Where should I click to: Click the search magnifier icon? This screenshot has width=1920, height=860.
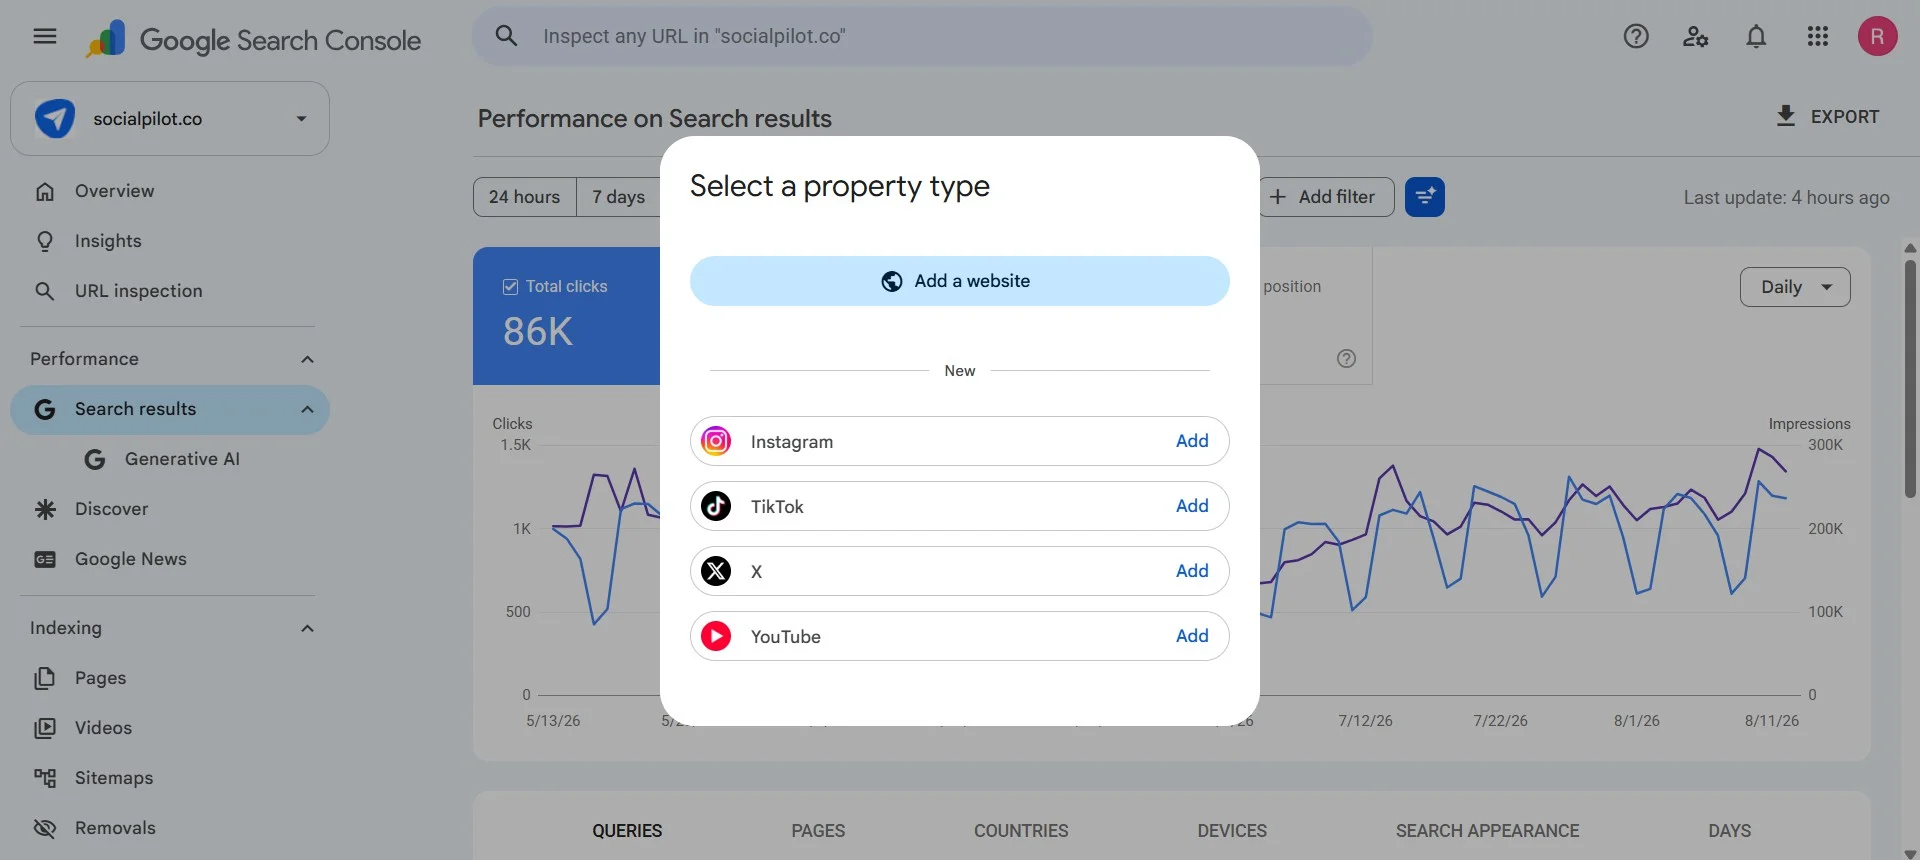pos(507,36)
